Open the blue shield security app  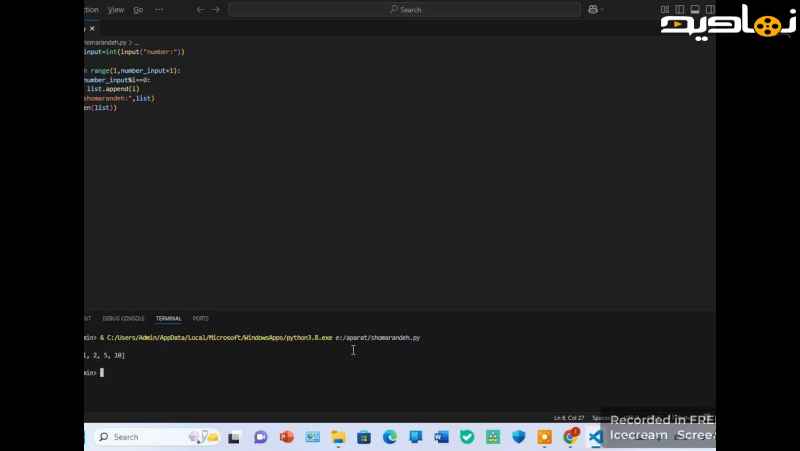point(519,437)
